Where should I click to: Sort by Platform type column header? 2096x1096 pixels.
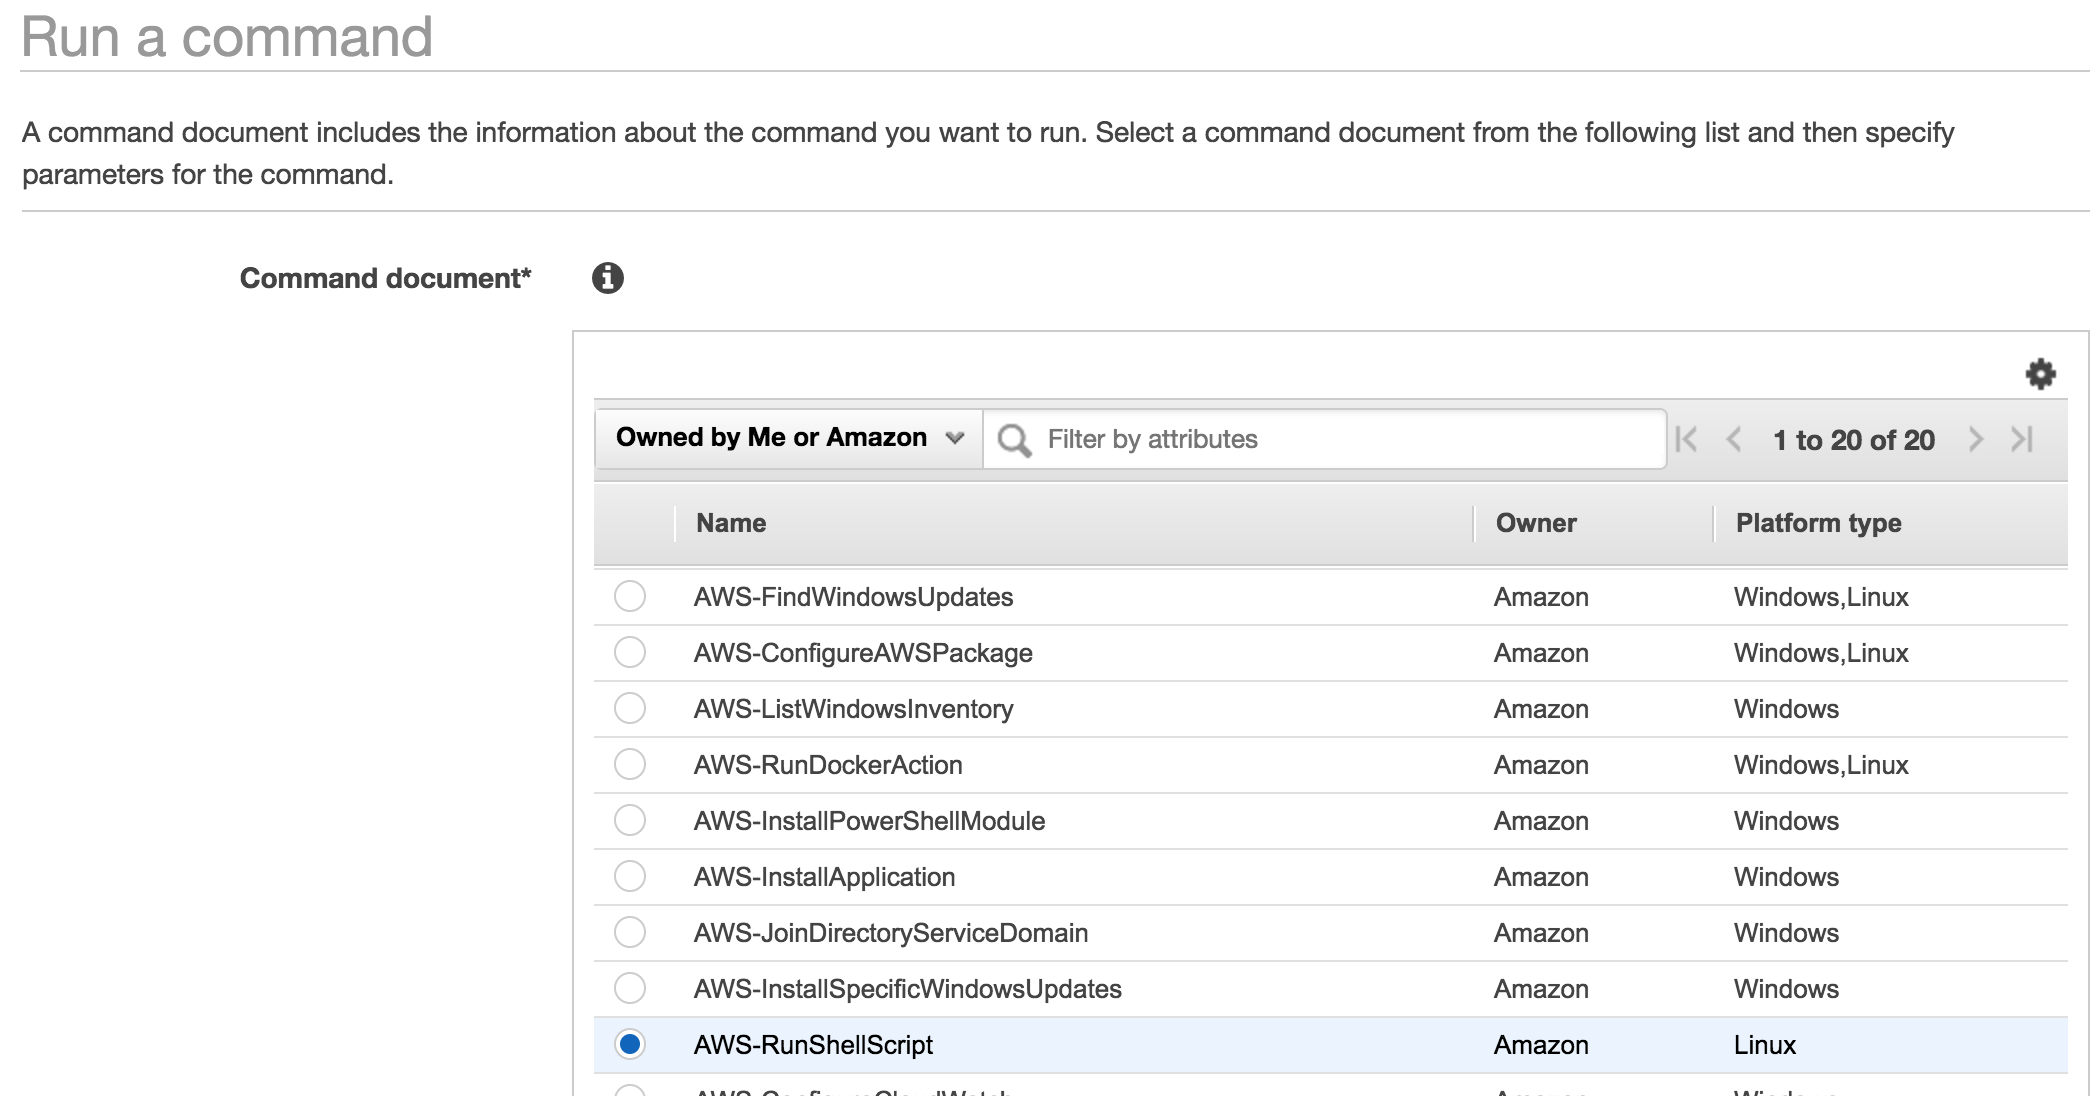1818,523
